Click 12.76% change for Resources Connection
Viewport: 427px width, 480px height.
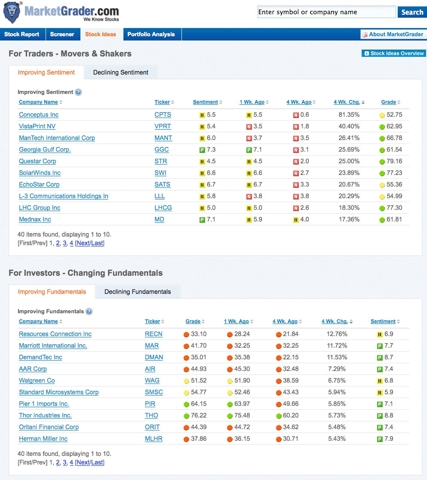[337, 334]
